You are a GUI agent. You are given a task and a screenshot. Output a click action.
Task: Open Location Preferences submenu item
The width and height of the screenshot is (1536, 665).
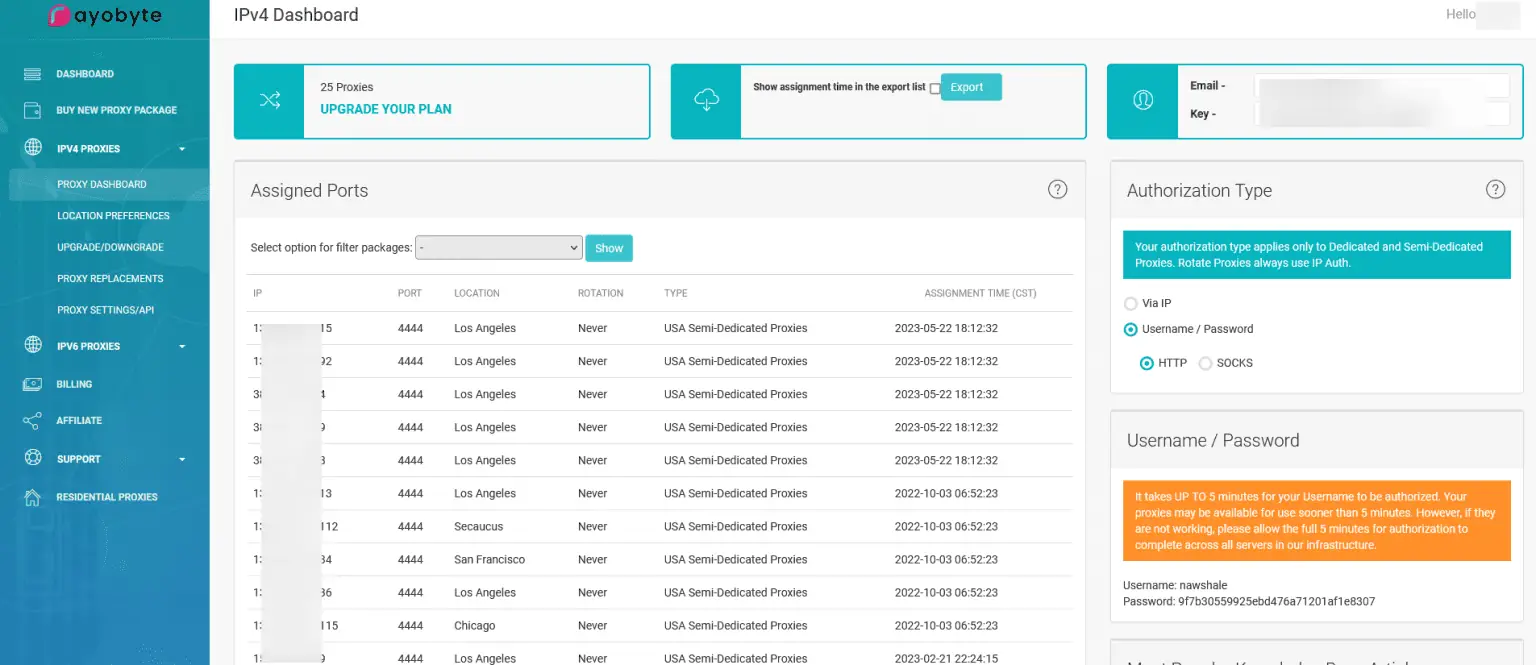113,216
